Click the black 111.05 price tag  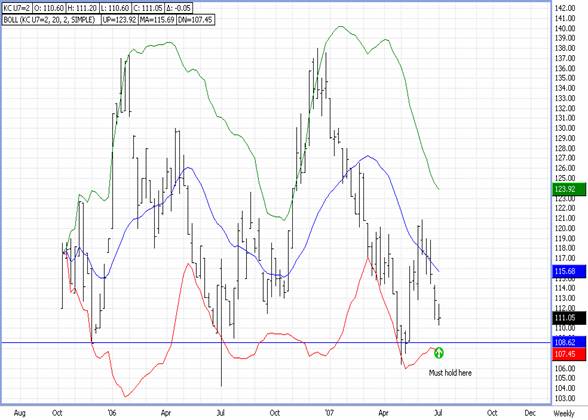point(569,318)
